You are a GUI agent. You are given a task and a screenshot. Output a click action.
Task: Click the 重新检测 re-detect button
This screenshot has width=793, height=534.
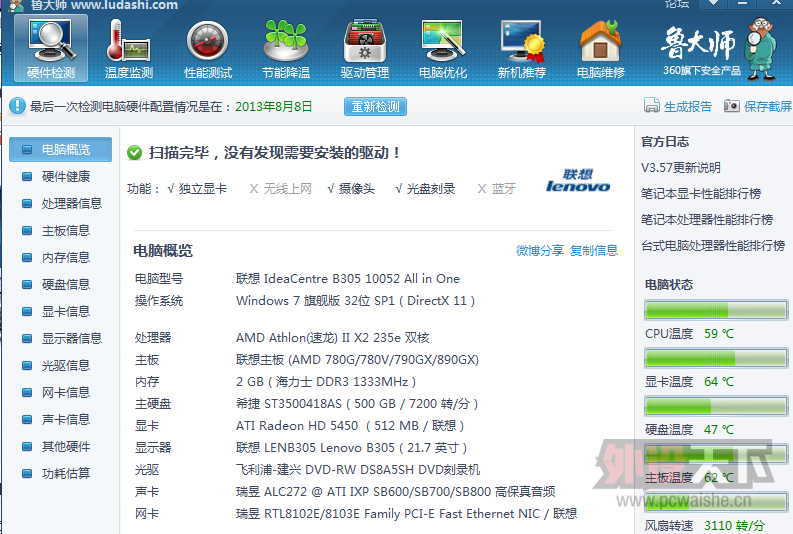(375, 107)
